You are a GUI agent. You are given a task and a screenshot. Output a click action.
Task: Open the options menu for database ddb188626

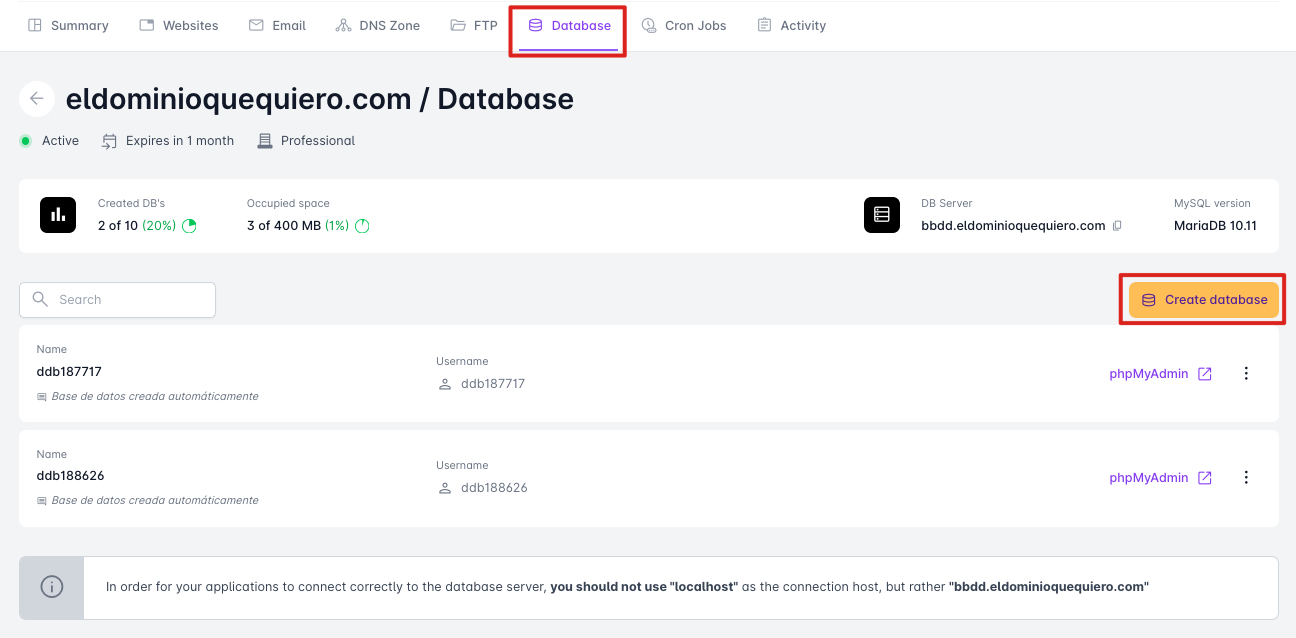click(x=1246, y=477)
